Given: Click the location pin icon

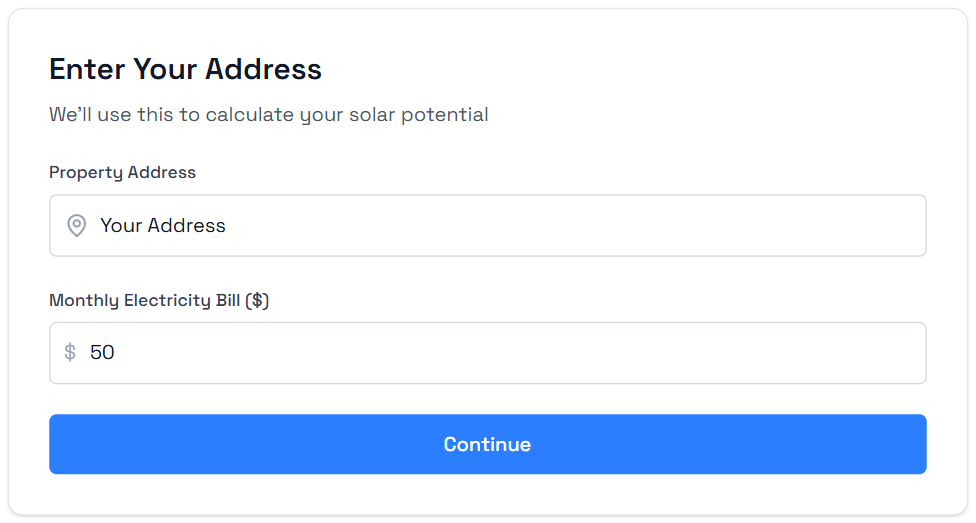Looking at the screenshot, I should 76,225.
